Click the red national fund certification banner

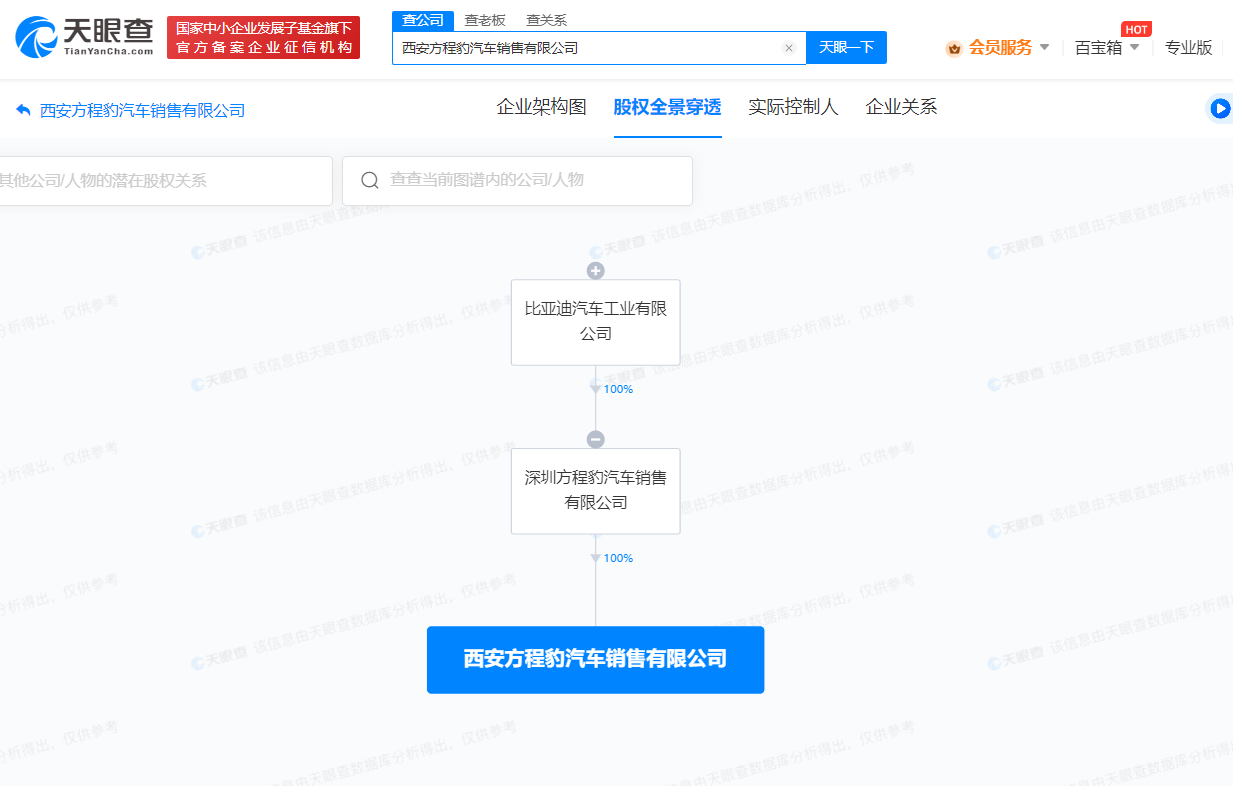click(263, 37)
